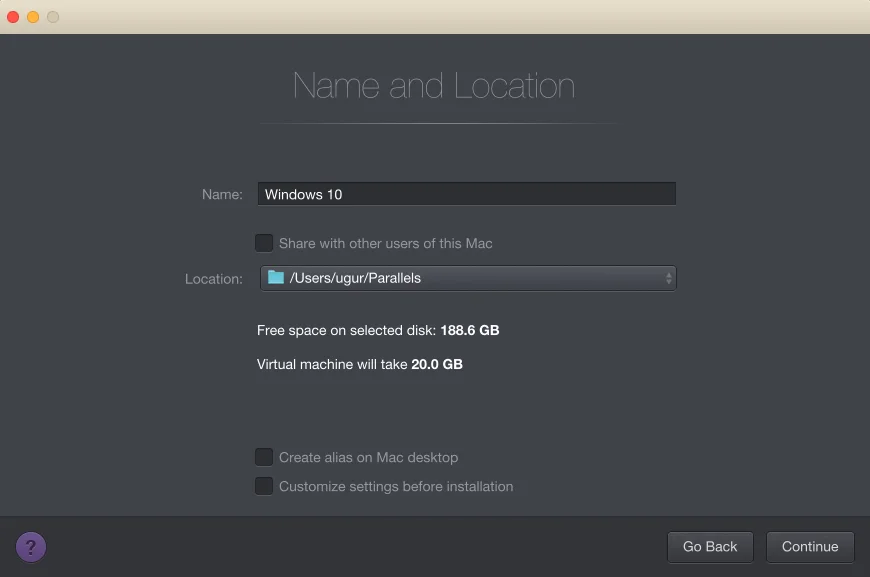The width and height of the screenshot is (870, 577).
Task: Tick the Create alias on Mac desktop checkbox
Action: pos(264,457)
